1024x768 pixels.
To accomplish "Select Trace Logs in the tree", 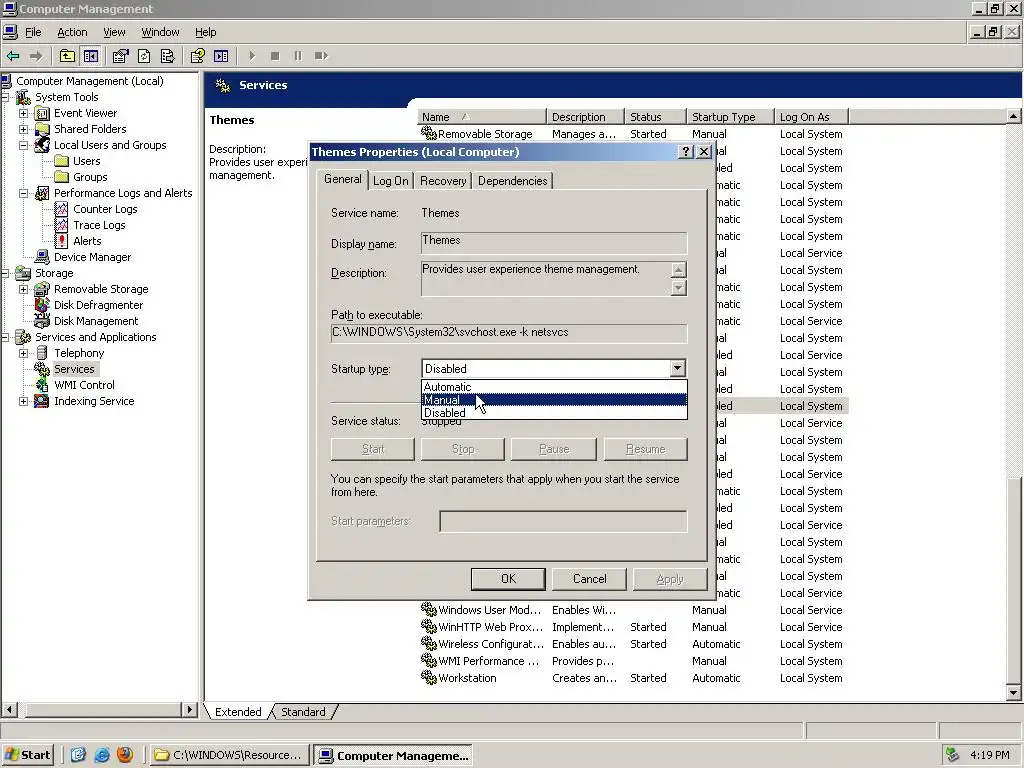I will click(x=99, y=225).
